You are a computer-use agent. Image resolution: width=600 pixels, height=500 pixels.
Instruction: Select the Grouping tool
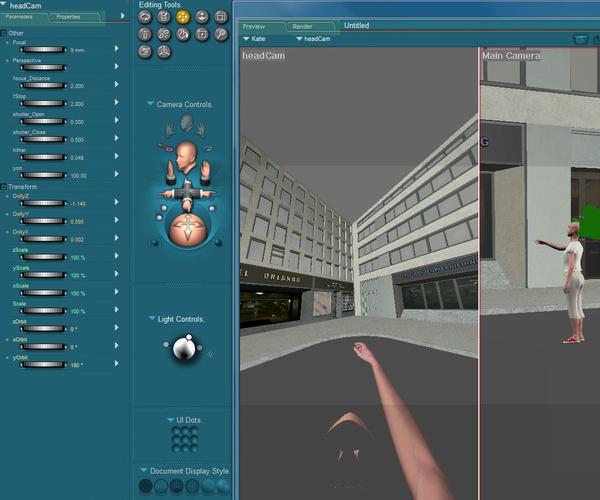click(202, 34)
